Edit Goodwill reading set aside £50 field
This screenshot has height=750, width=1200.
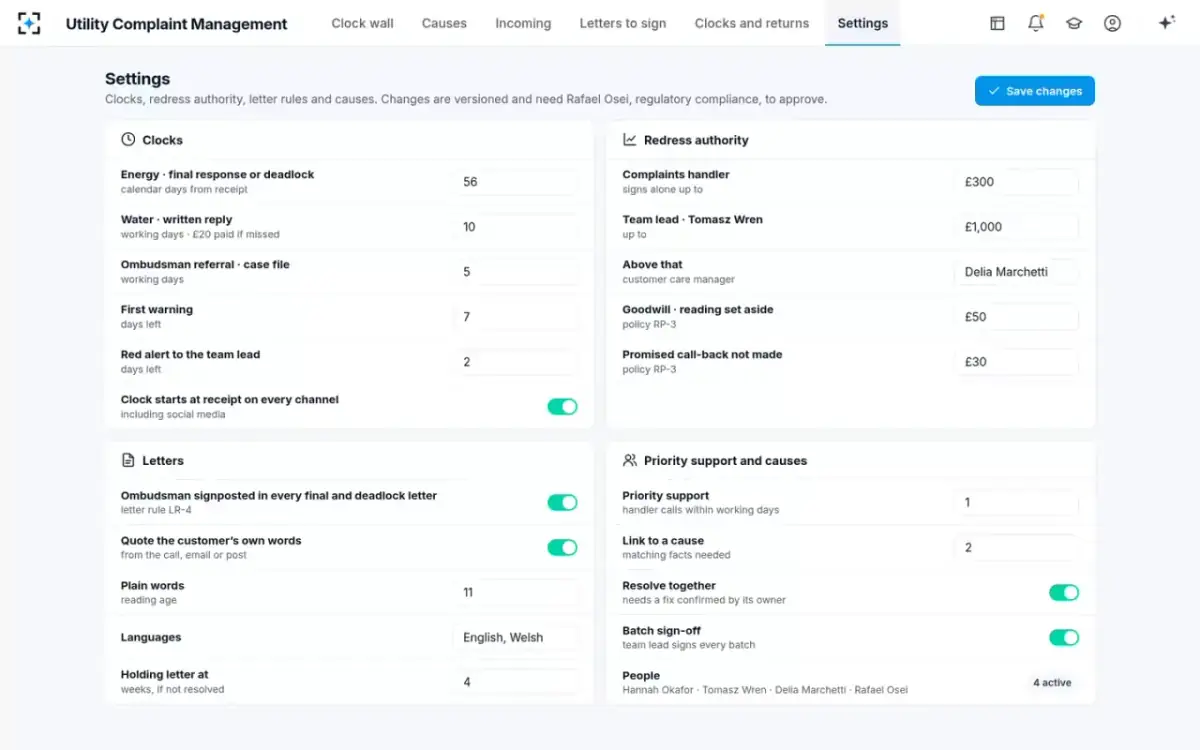tap(1017, 317)
